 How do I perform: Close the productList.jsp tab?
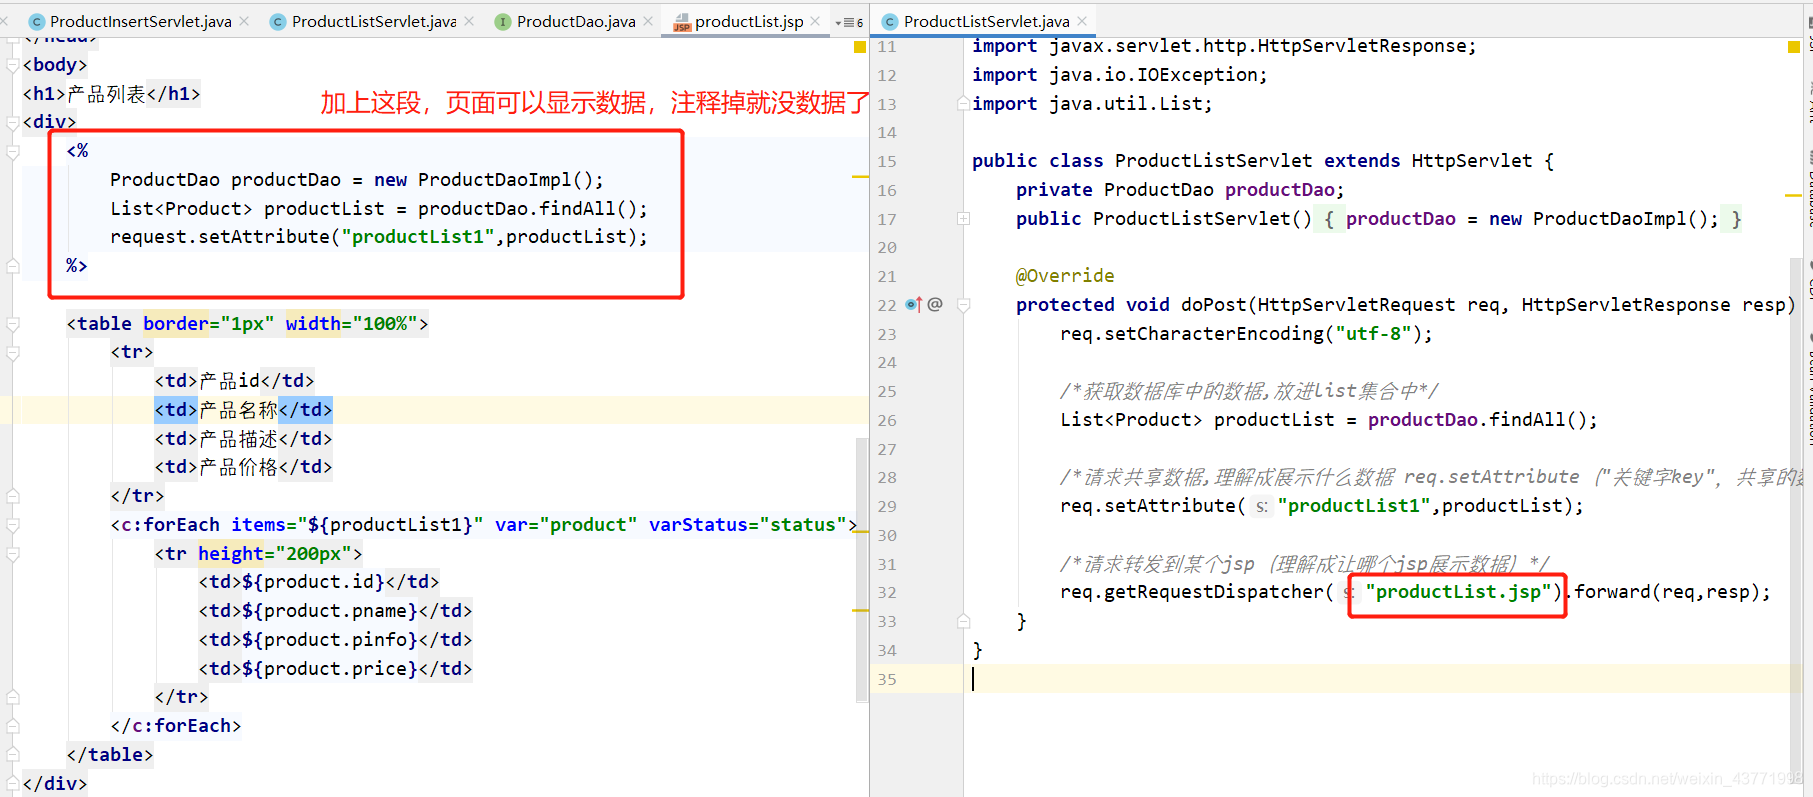(815, 21)
